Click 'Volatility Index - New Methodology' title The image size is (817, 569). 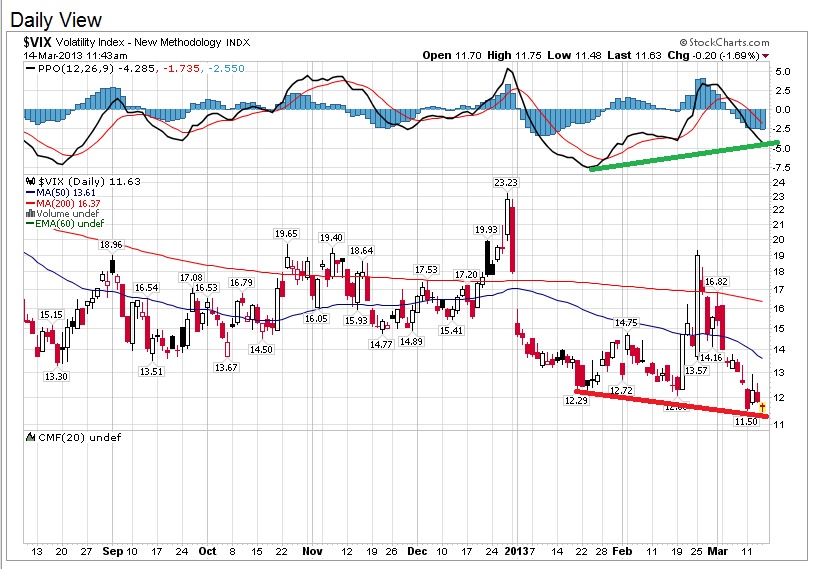click(139, 42)
